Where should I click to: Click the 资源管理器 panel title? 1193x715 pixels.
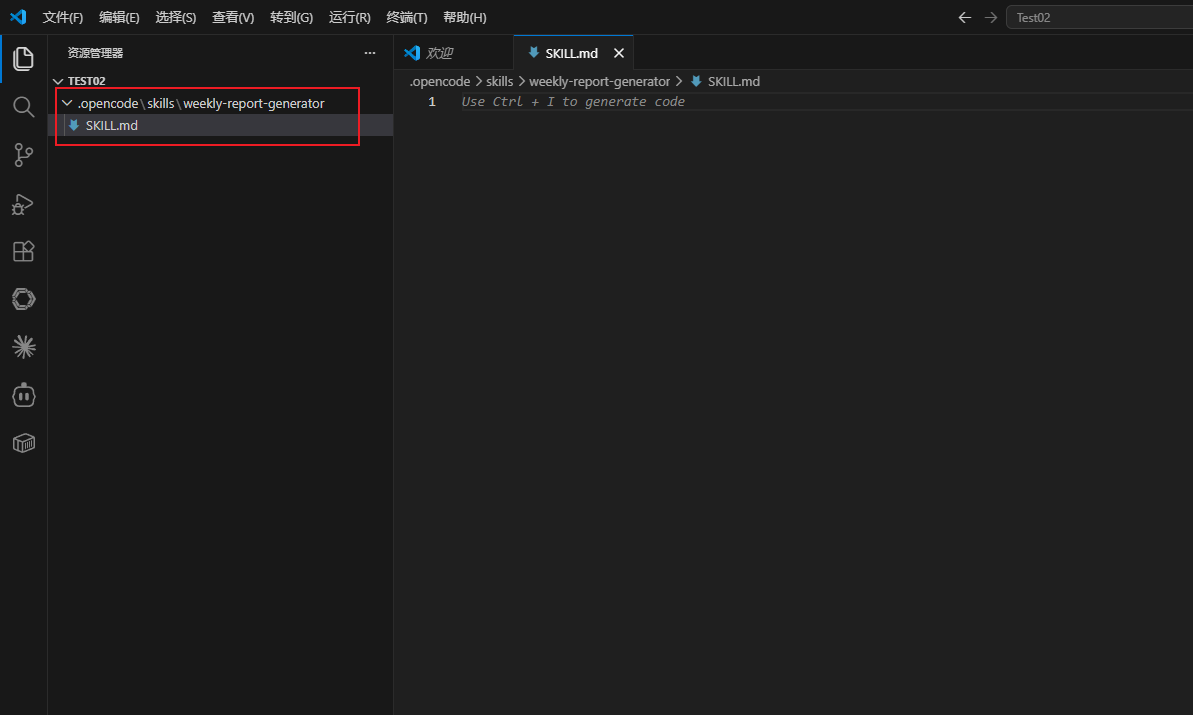95,53
